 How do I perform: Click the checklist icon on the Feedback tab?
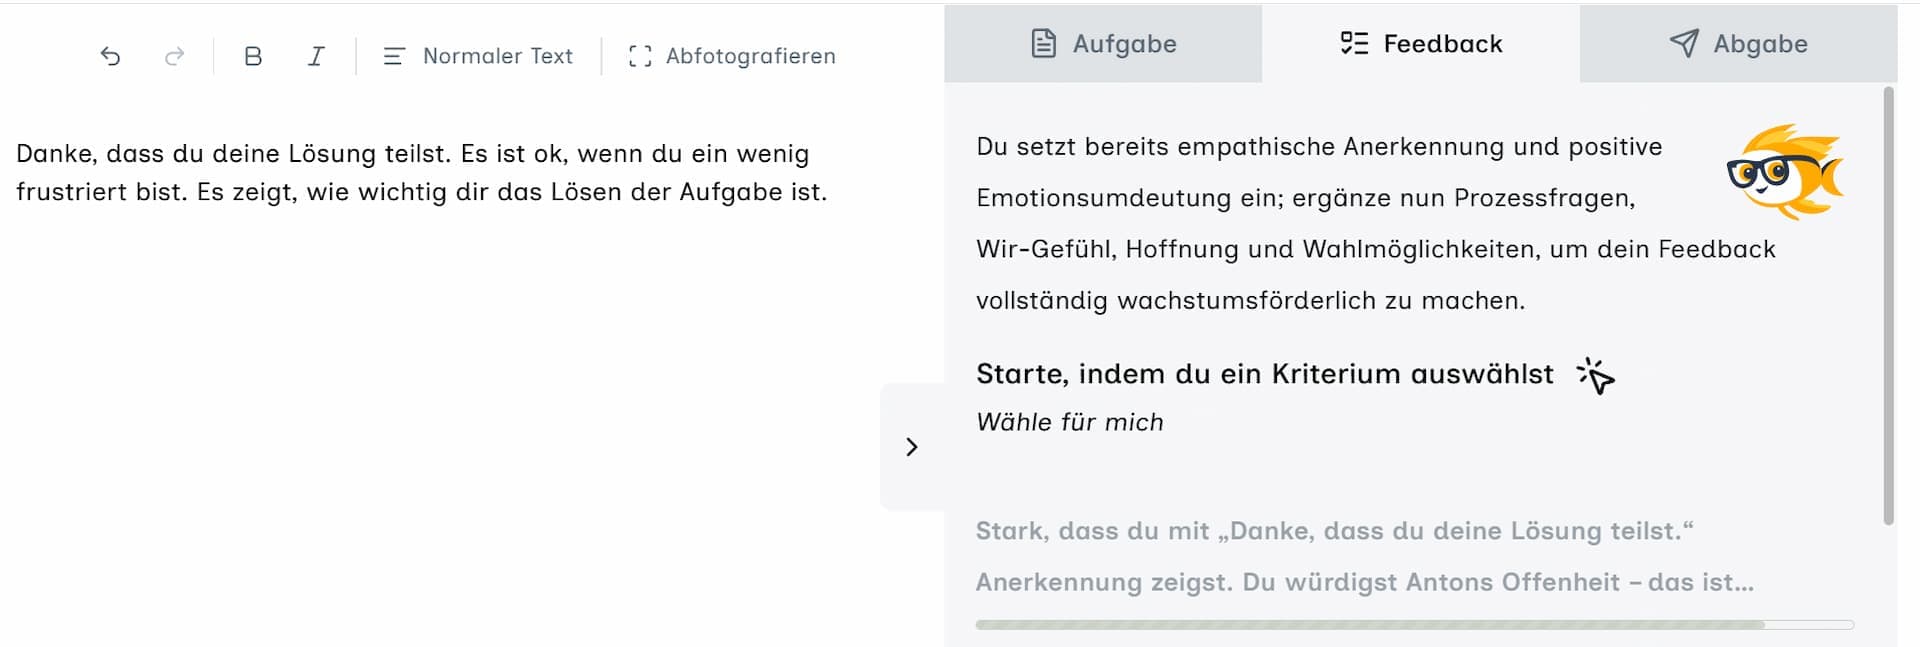(x=1355, y=43)
